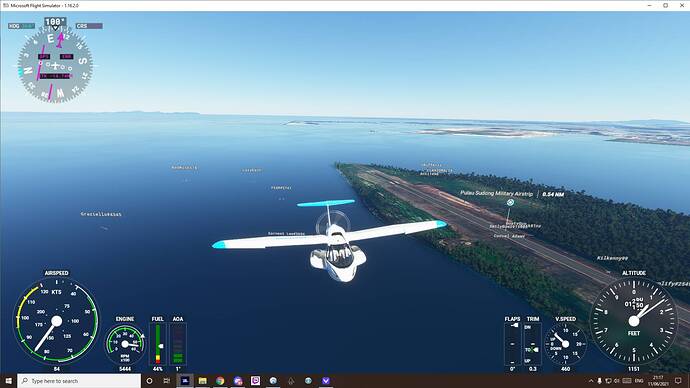
Task: Click the player nametag Kilkenny09
Action: click(x=613, y=258)
